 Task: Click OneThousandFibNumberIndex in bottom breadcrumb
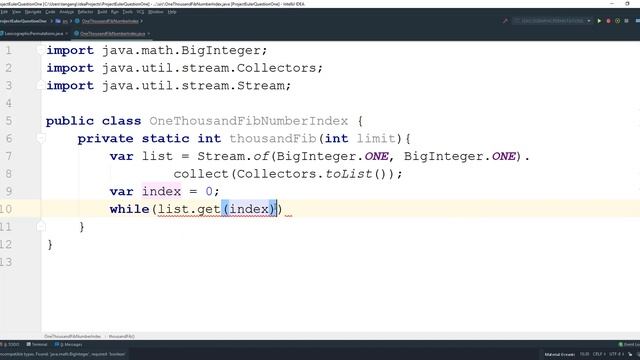pyautogui.click(x=72, y=337)
